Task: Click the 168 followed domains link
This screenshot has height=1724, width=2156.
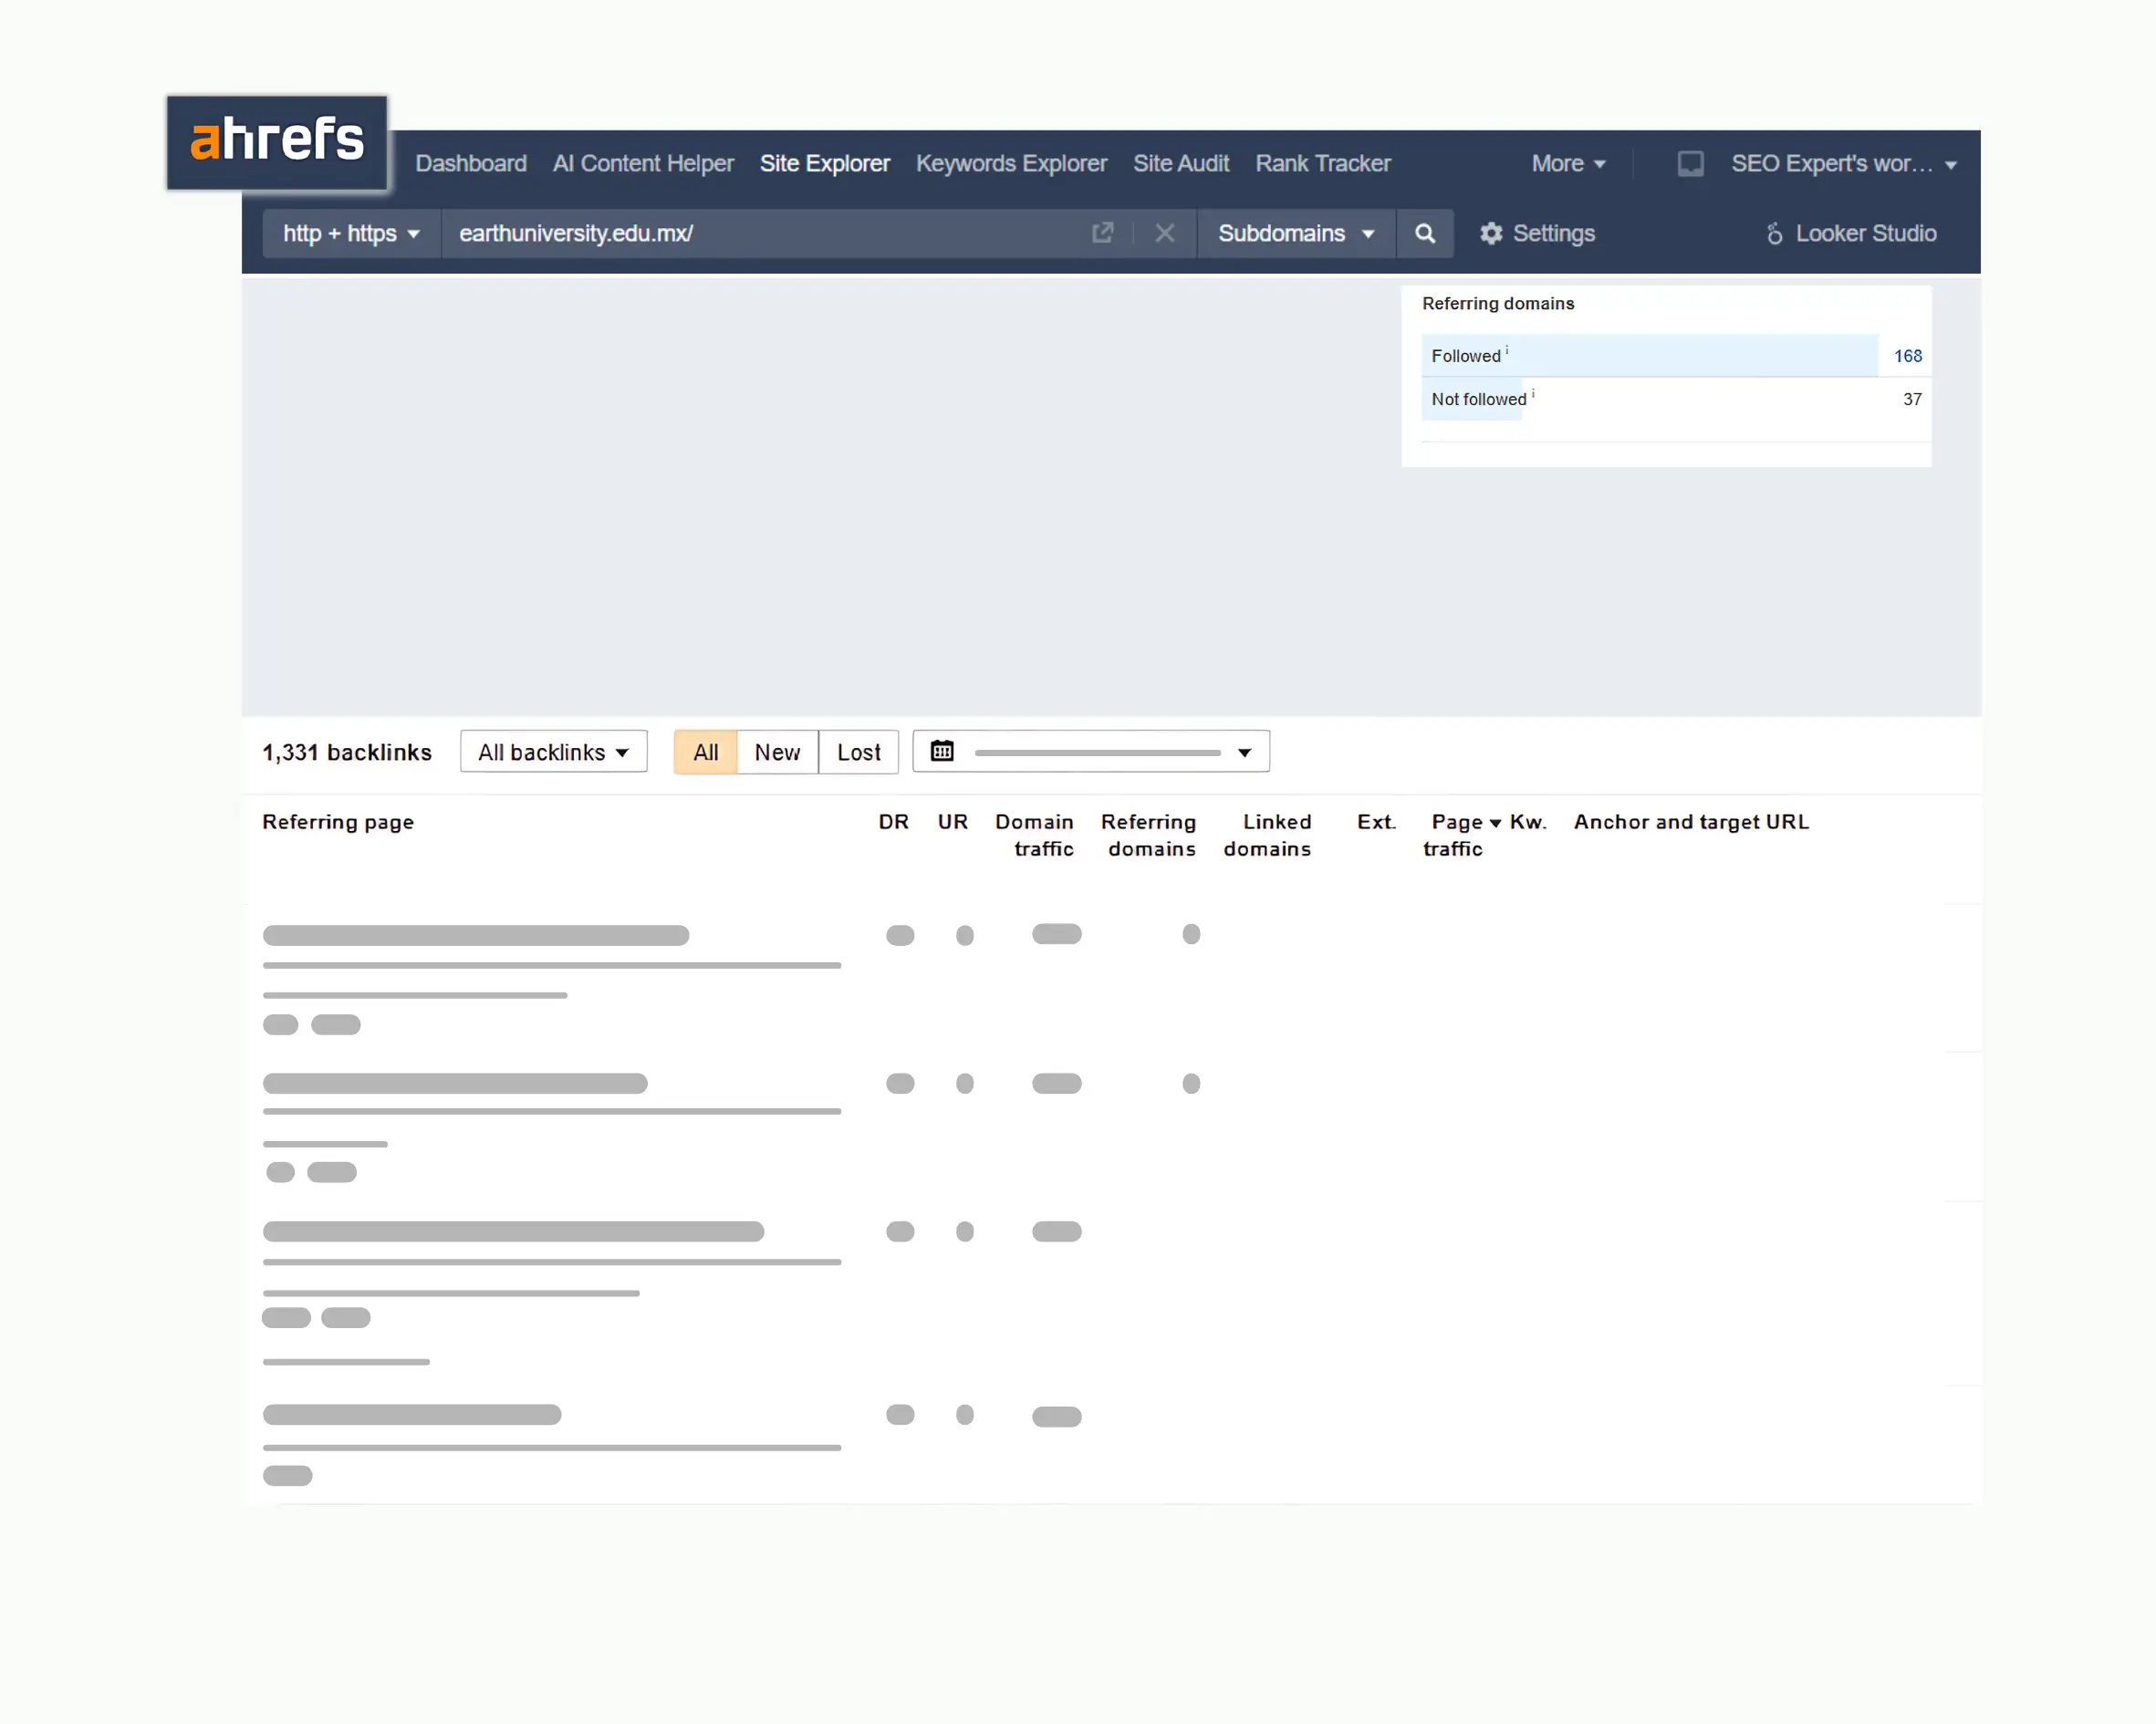Action: (x=1906, y=356)
